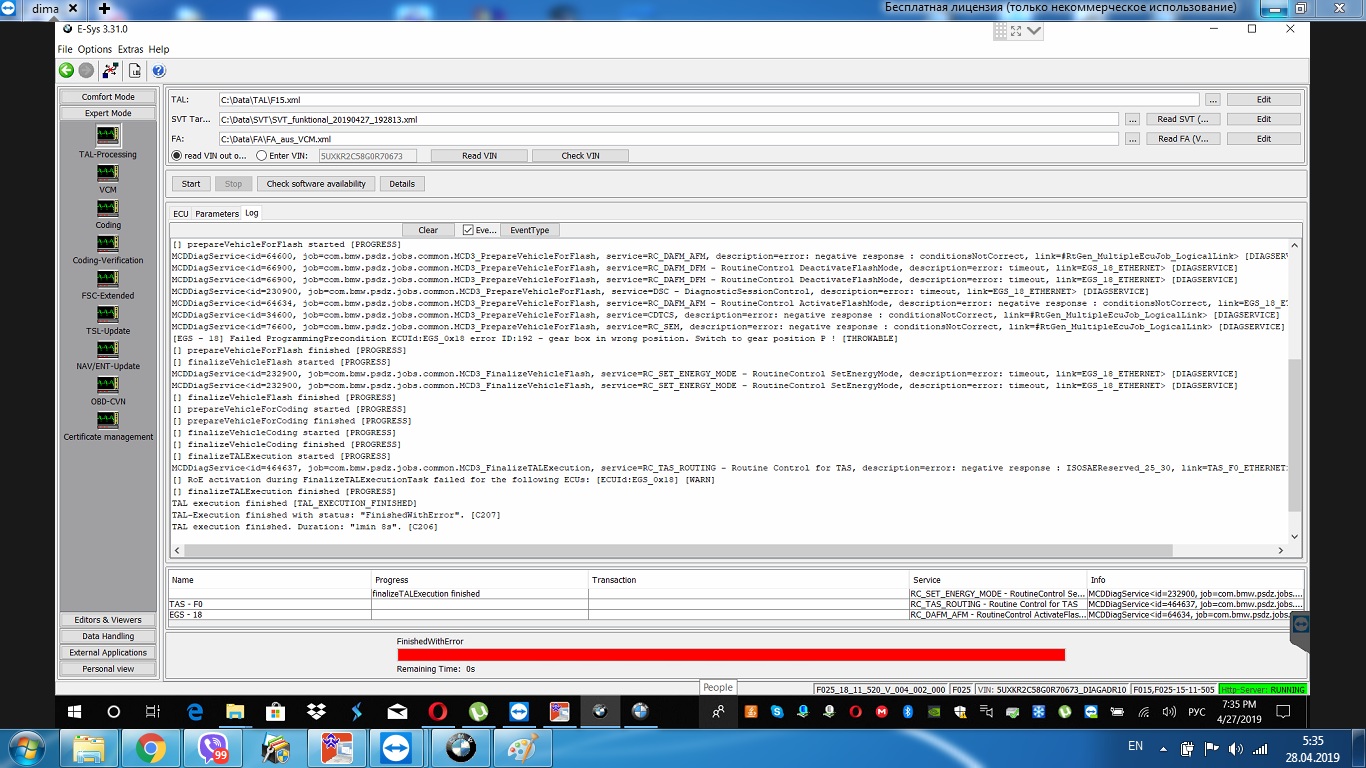
Task: Open TeamViewer in the local taskbar
Action: tap(397, 748)
